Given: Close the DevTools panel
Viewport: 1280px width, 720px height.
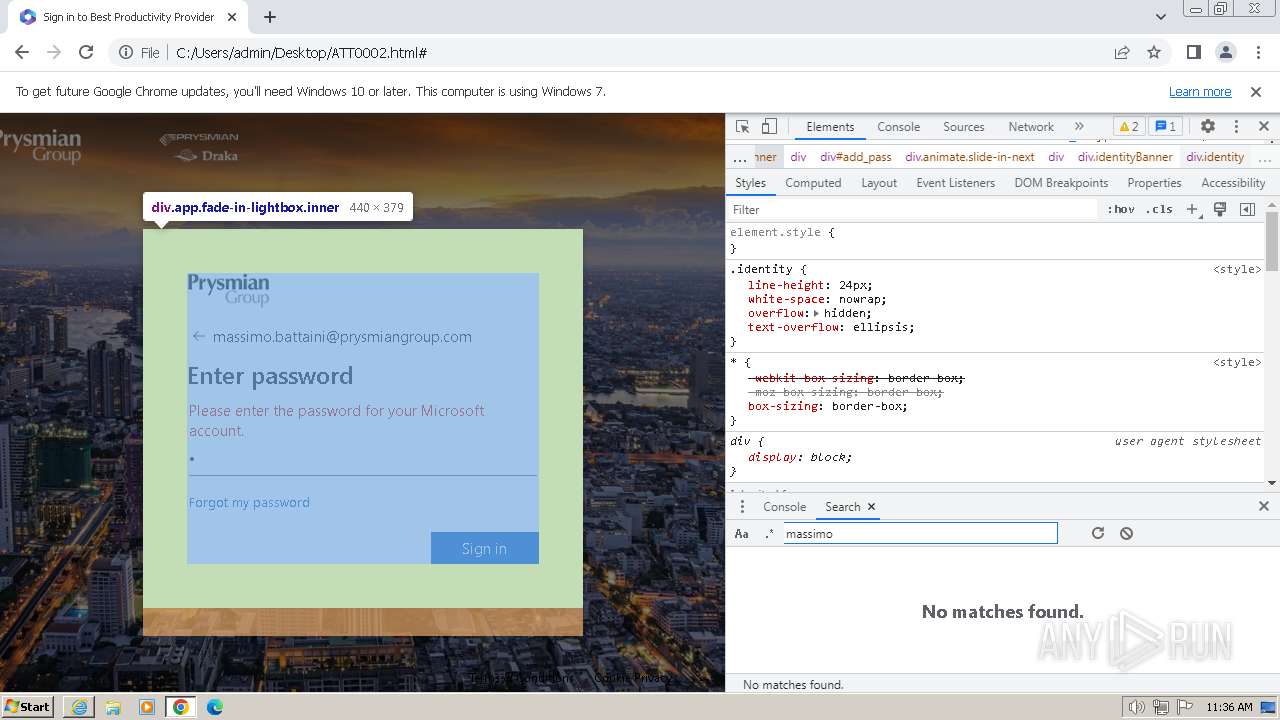Looking at the screenshot, I should [x=1264, y=127].
